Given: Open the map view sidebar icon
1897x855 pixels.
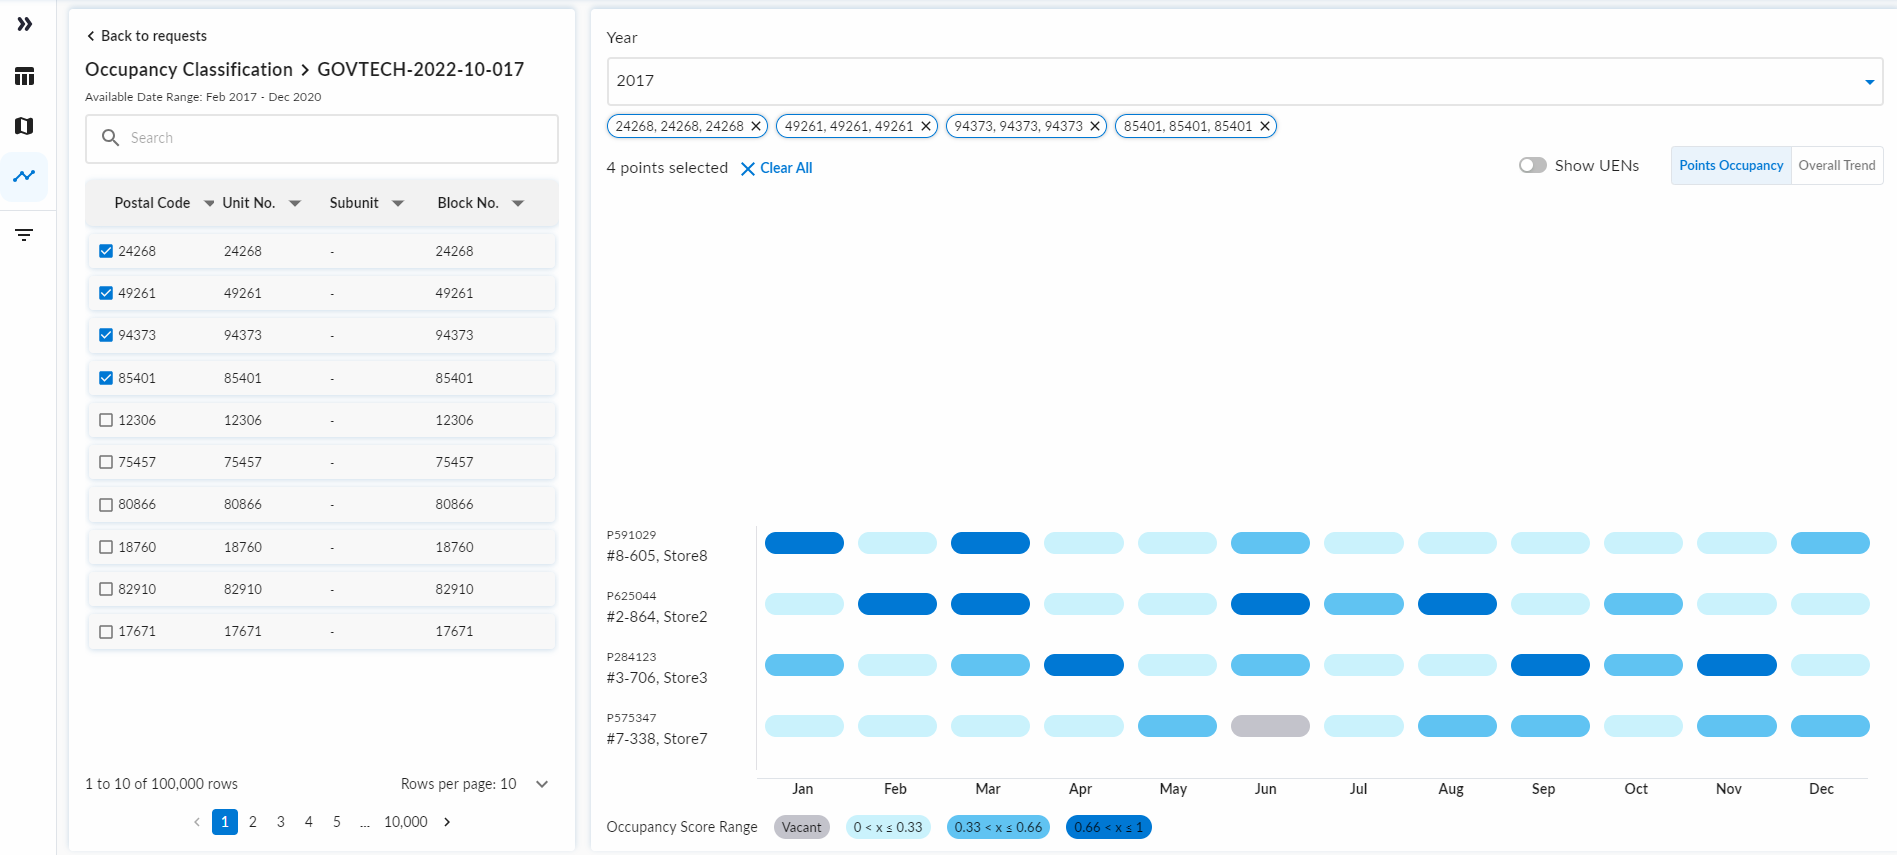Looking at the screenshot, I should point(25,126).
